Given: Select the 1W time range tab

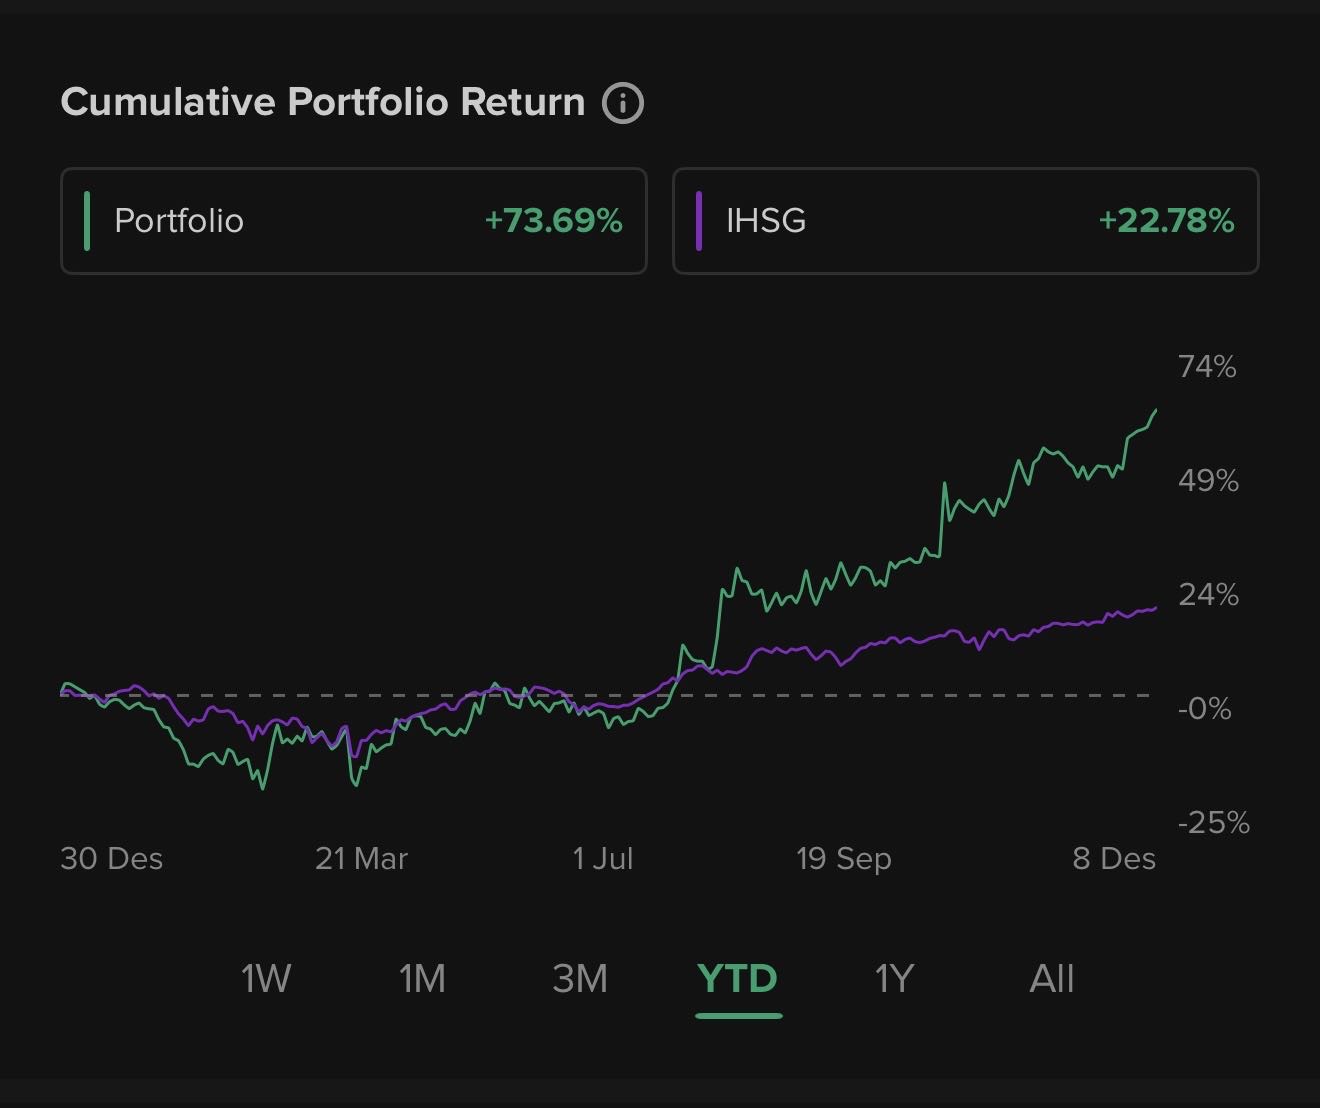Looking at the screenshot, I should (x=266, y=978).
